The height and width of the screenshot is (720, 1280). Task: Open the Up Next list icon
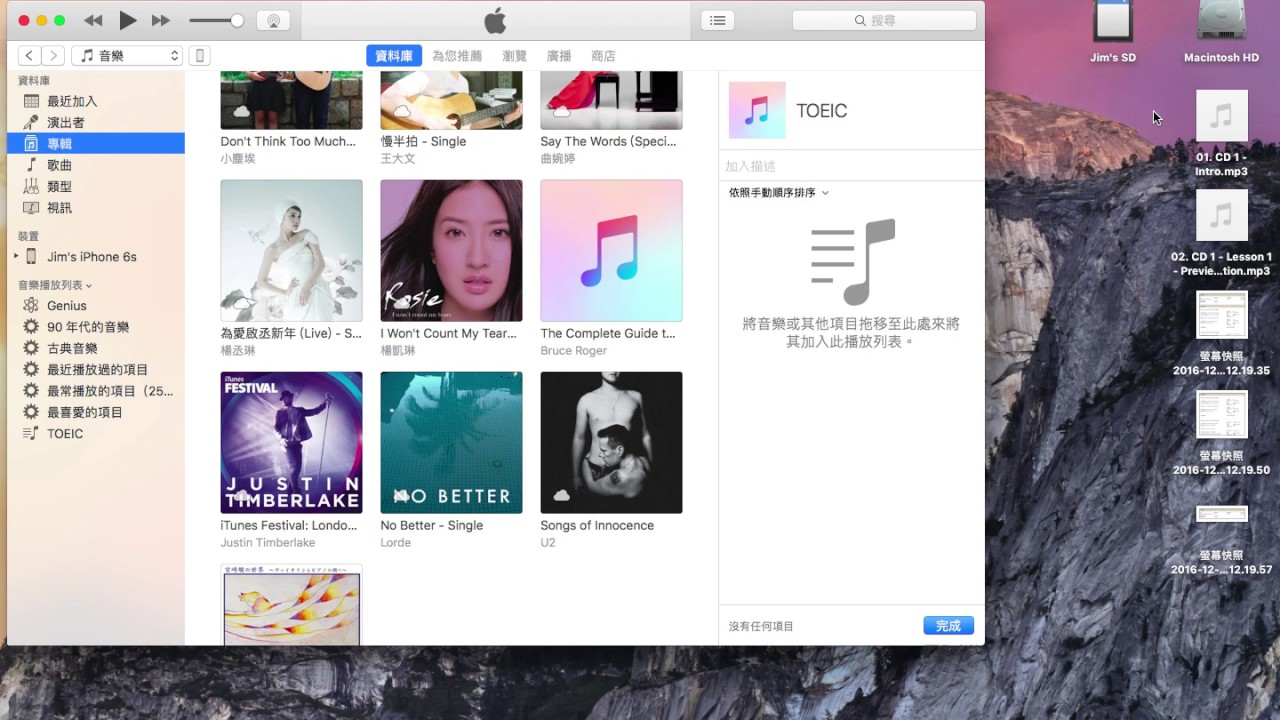pos(717,20)
